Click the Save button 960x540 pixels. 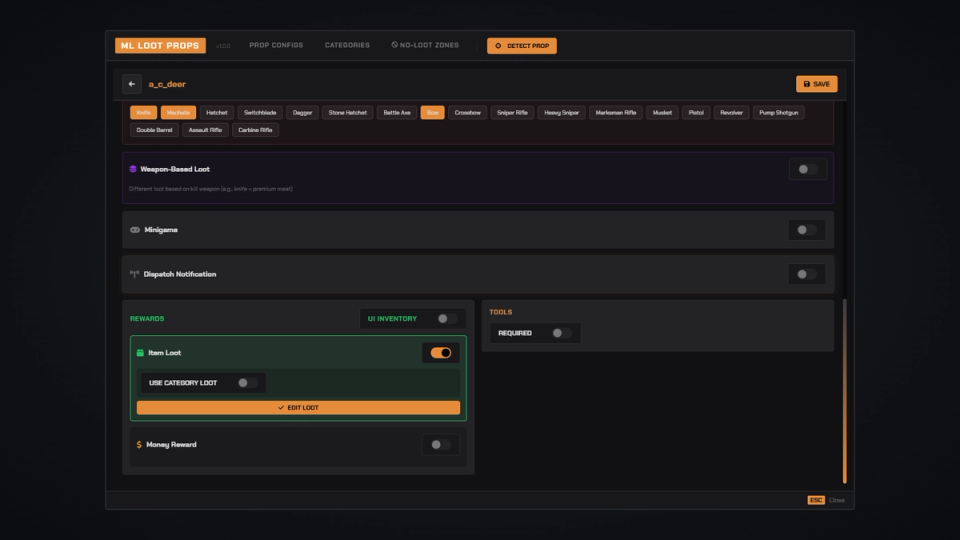[816, 84]
